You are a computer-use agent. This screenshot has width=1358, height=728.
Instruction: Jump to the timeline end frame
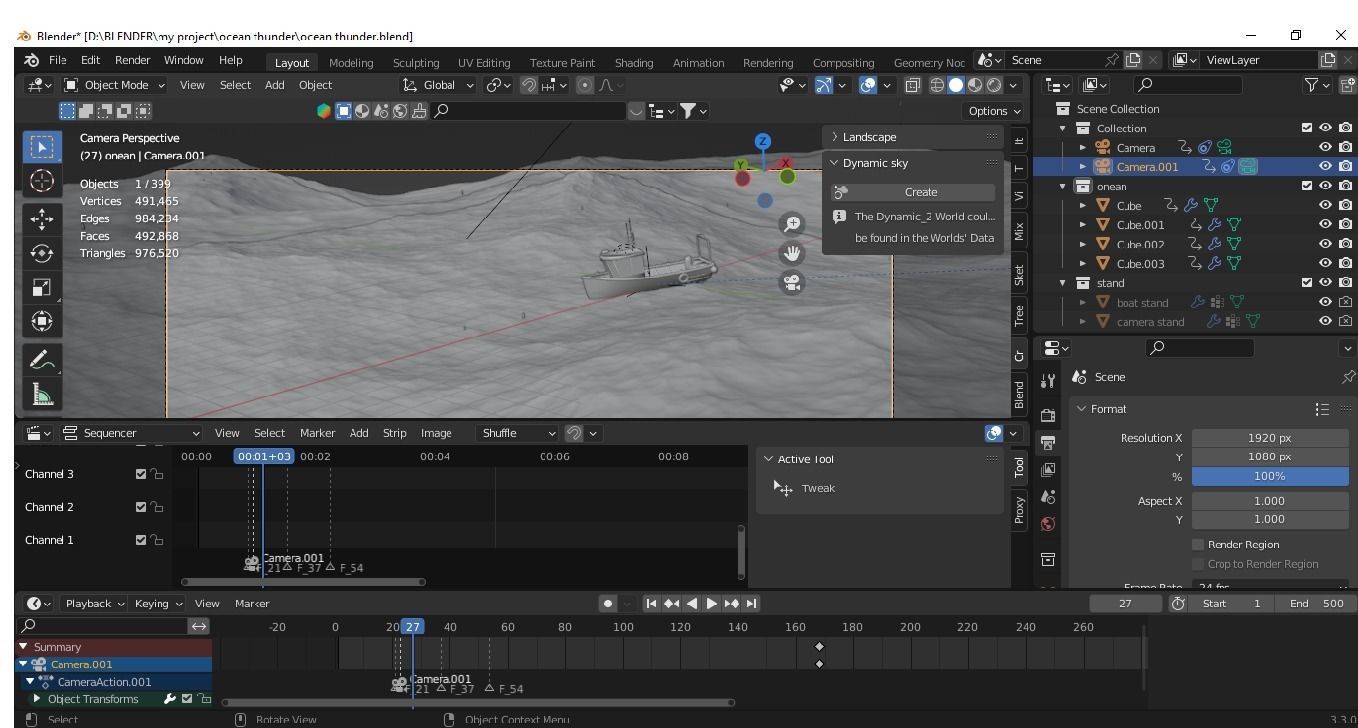pyautogui.click(x=752, y=603)
